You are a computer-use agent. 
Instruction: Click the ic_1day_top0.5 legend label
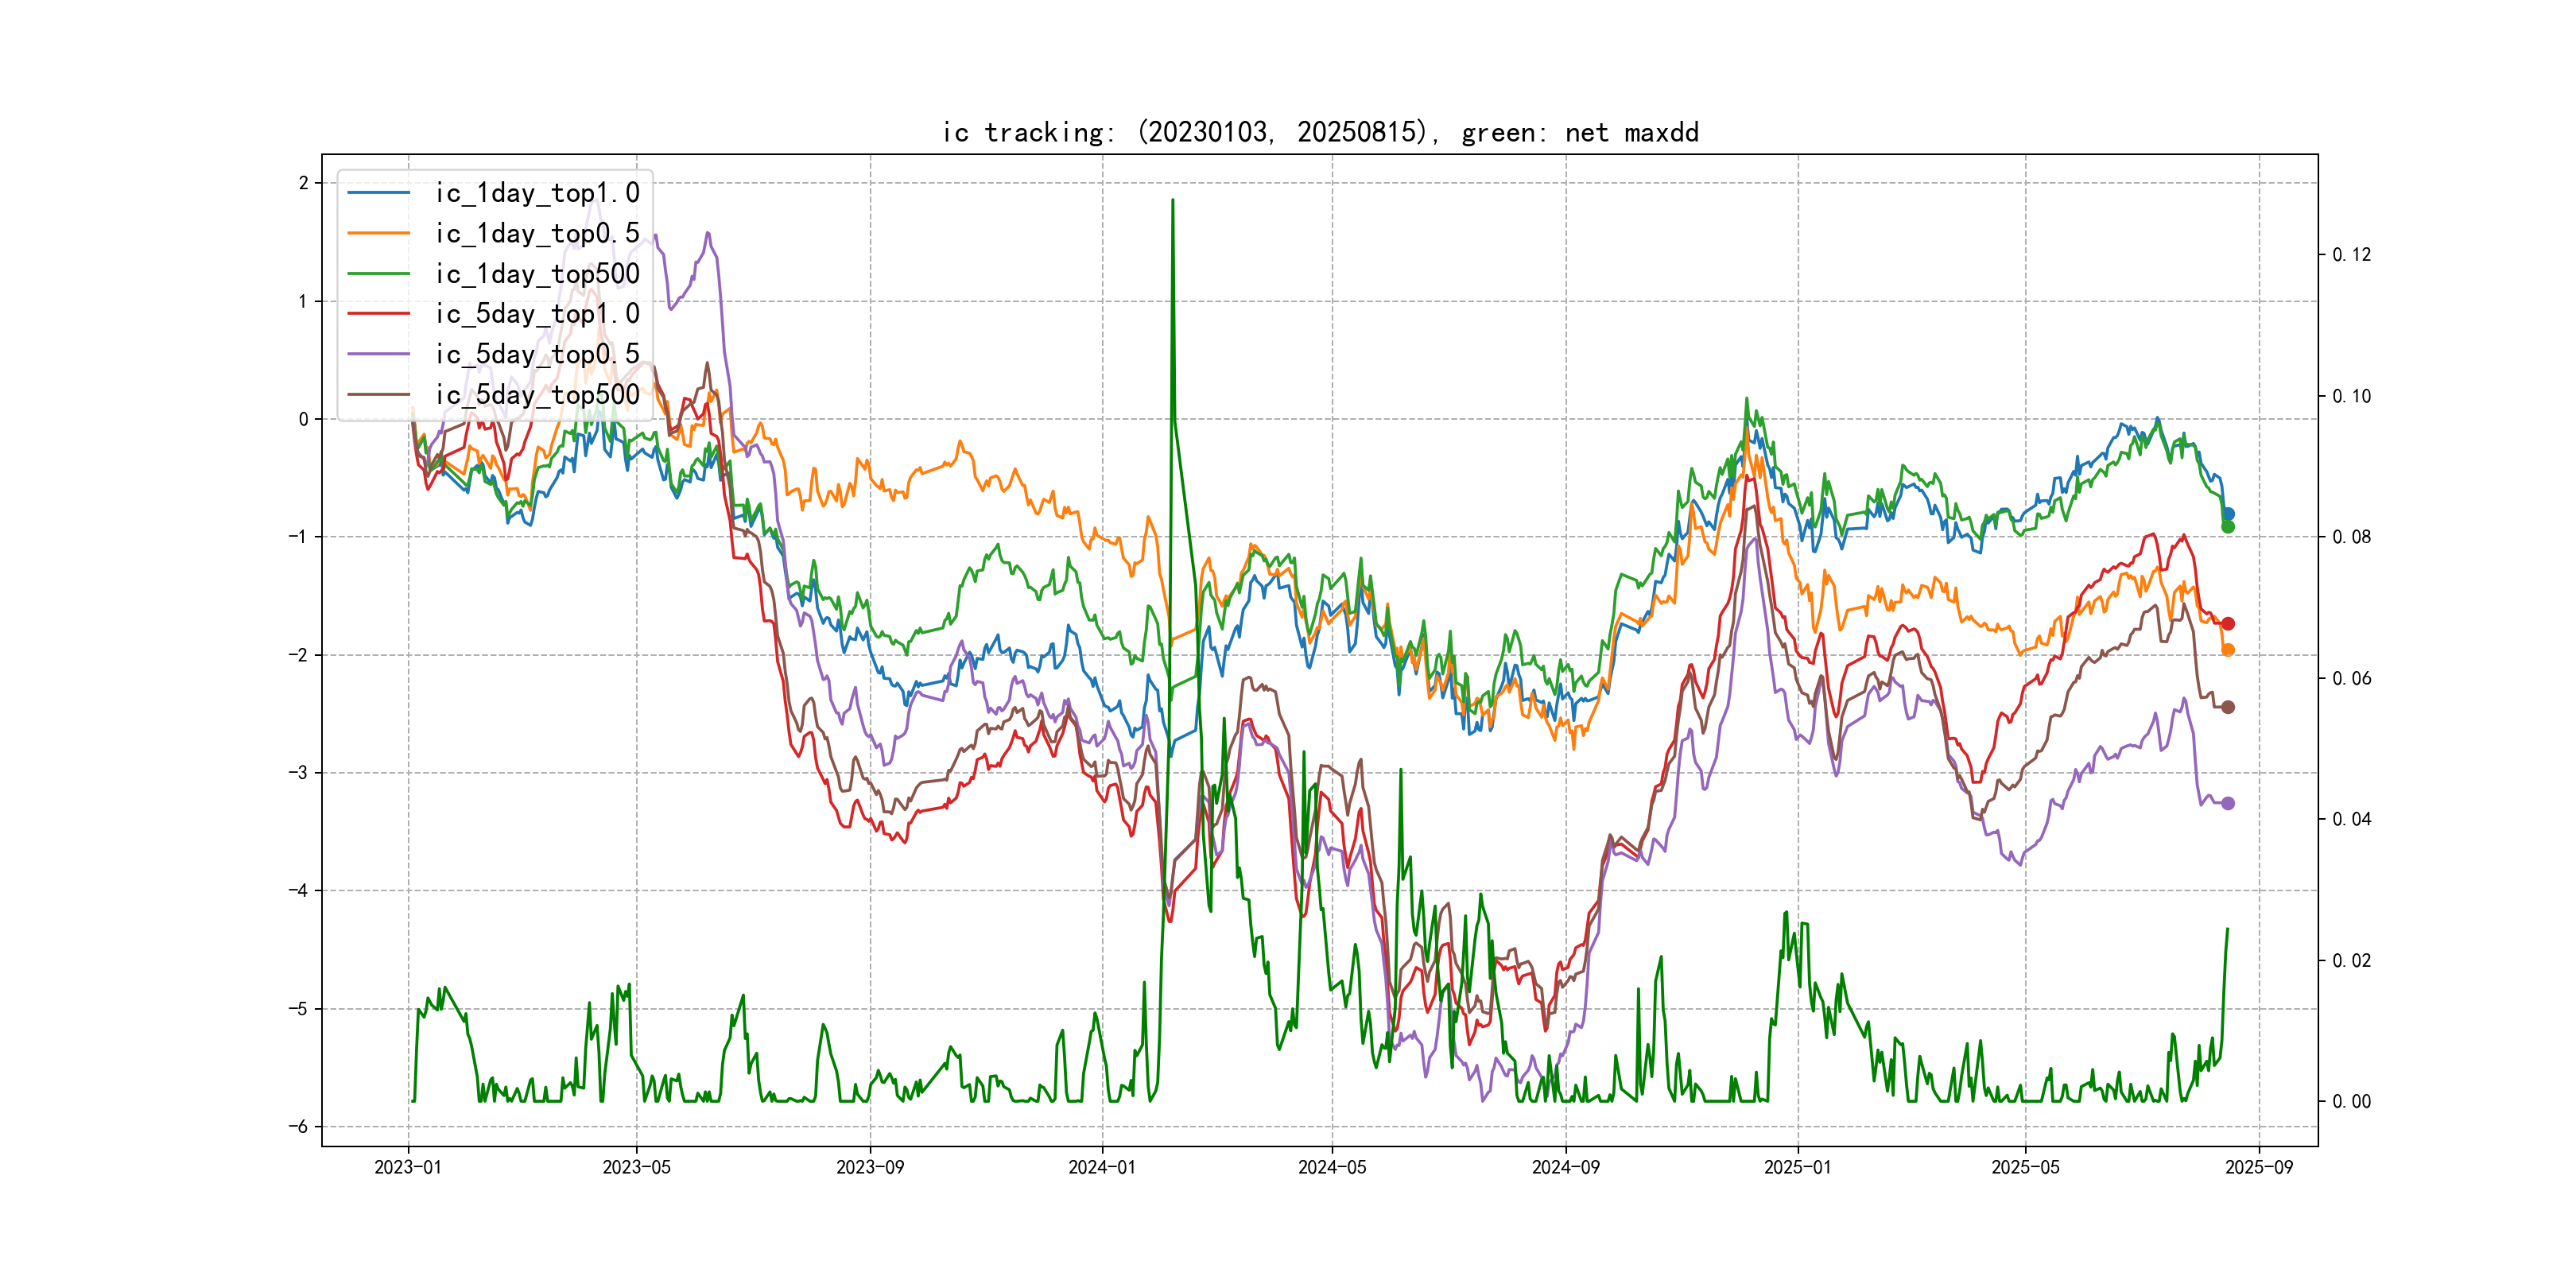pyautogui.click(x=537, y=233)
